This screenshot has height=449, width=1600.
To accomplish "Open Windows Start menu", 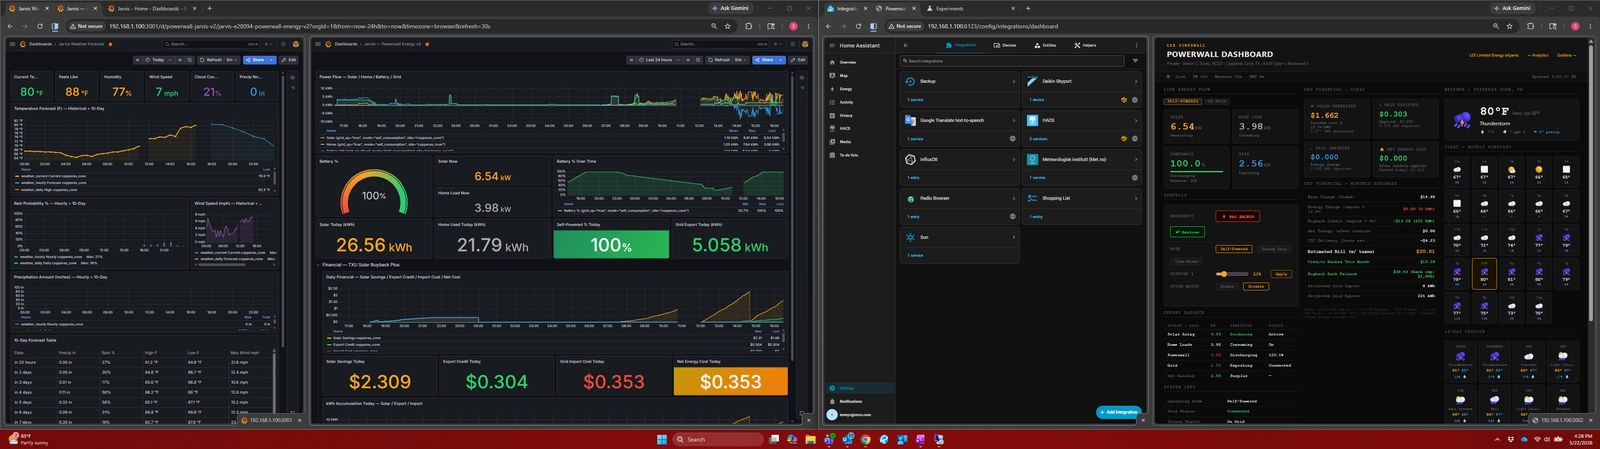I will tap(661, 439).
